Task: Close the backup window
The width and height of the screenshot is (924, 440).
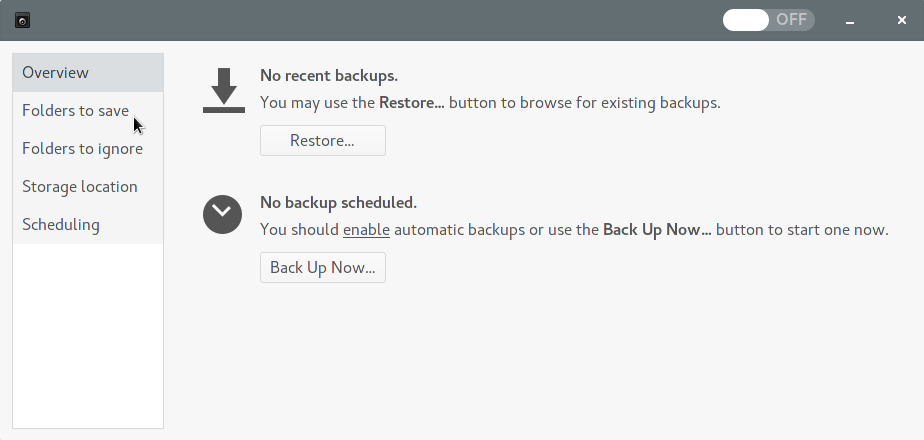Action: 902,20
